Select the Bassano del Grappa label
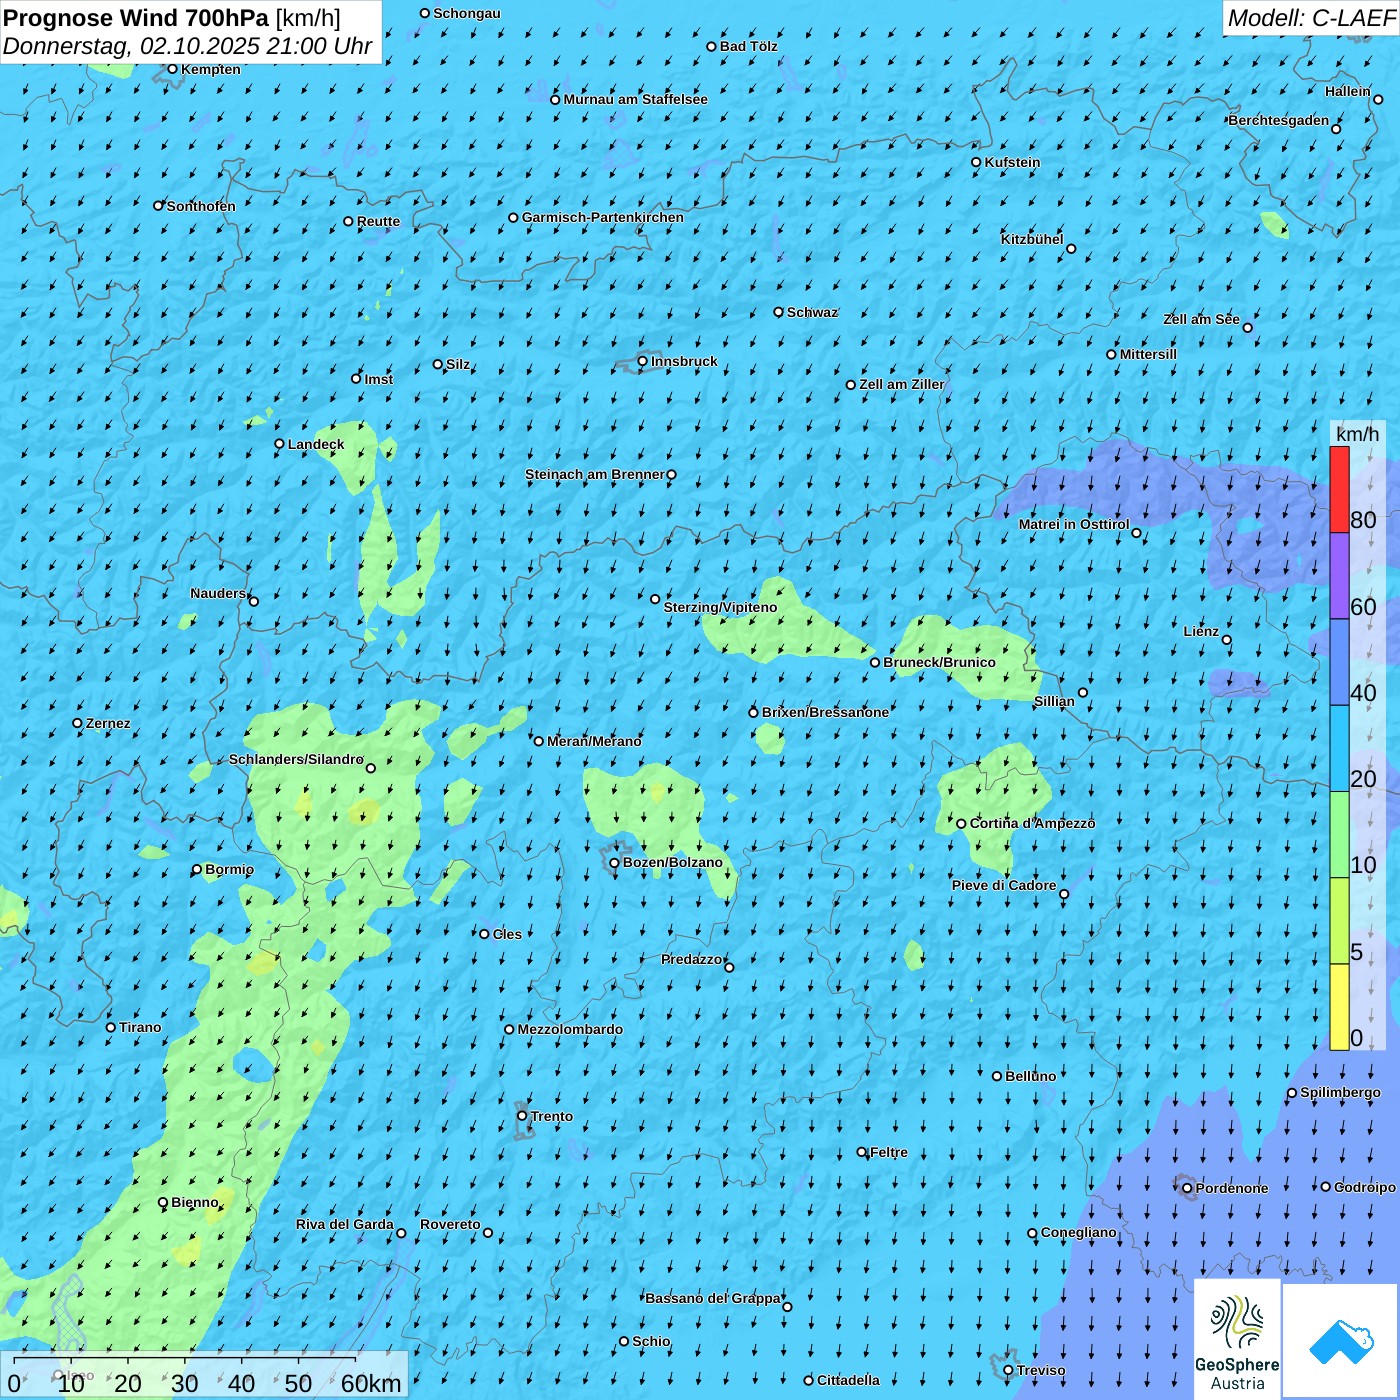The height and width of the screenshot is (1400, 1400). pos(713,1298)
